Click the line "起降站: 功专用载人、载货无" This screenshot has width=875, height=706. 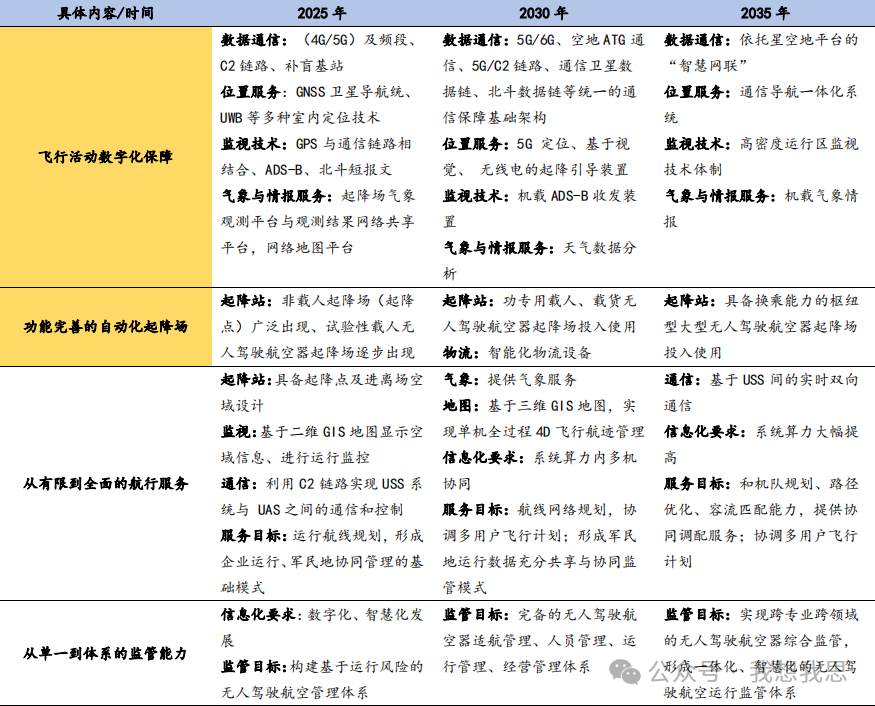click(540, 301)
